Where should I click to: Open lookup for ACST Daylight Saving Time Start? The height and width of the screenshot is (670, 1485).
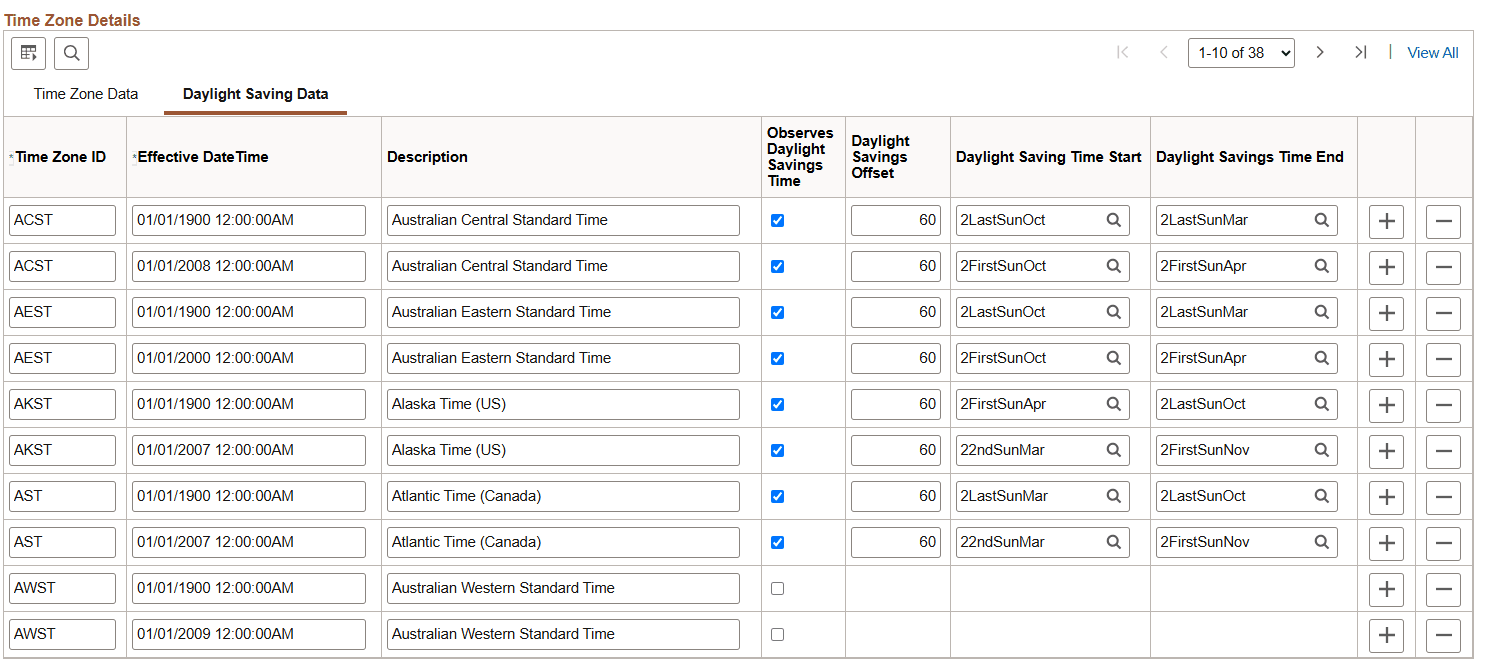pyautogui.click(x=1114, y=220)
